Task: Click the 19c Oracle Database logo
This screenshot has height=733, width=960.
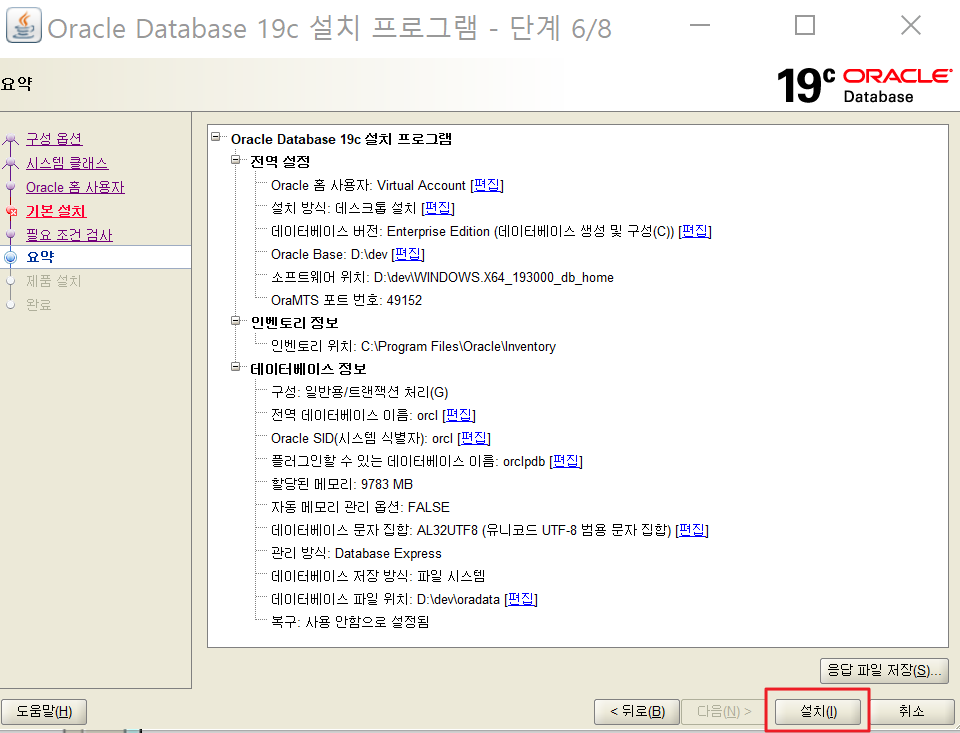Action: coord(864,85)
